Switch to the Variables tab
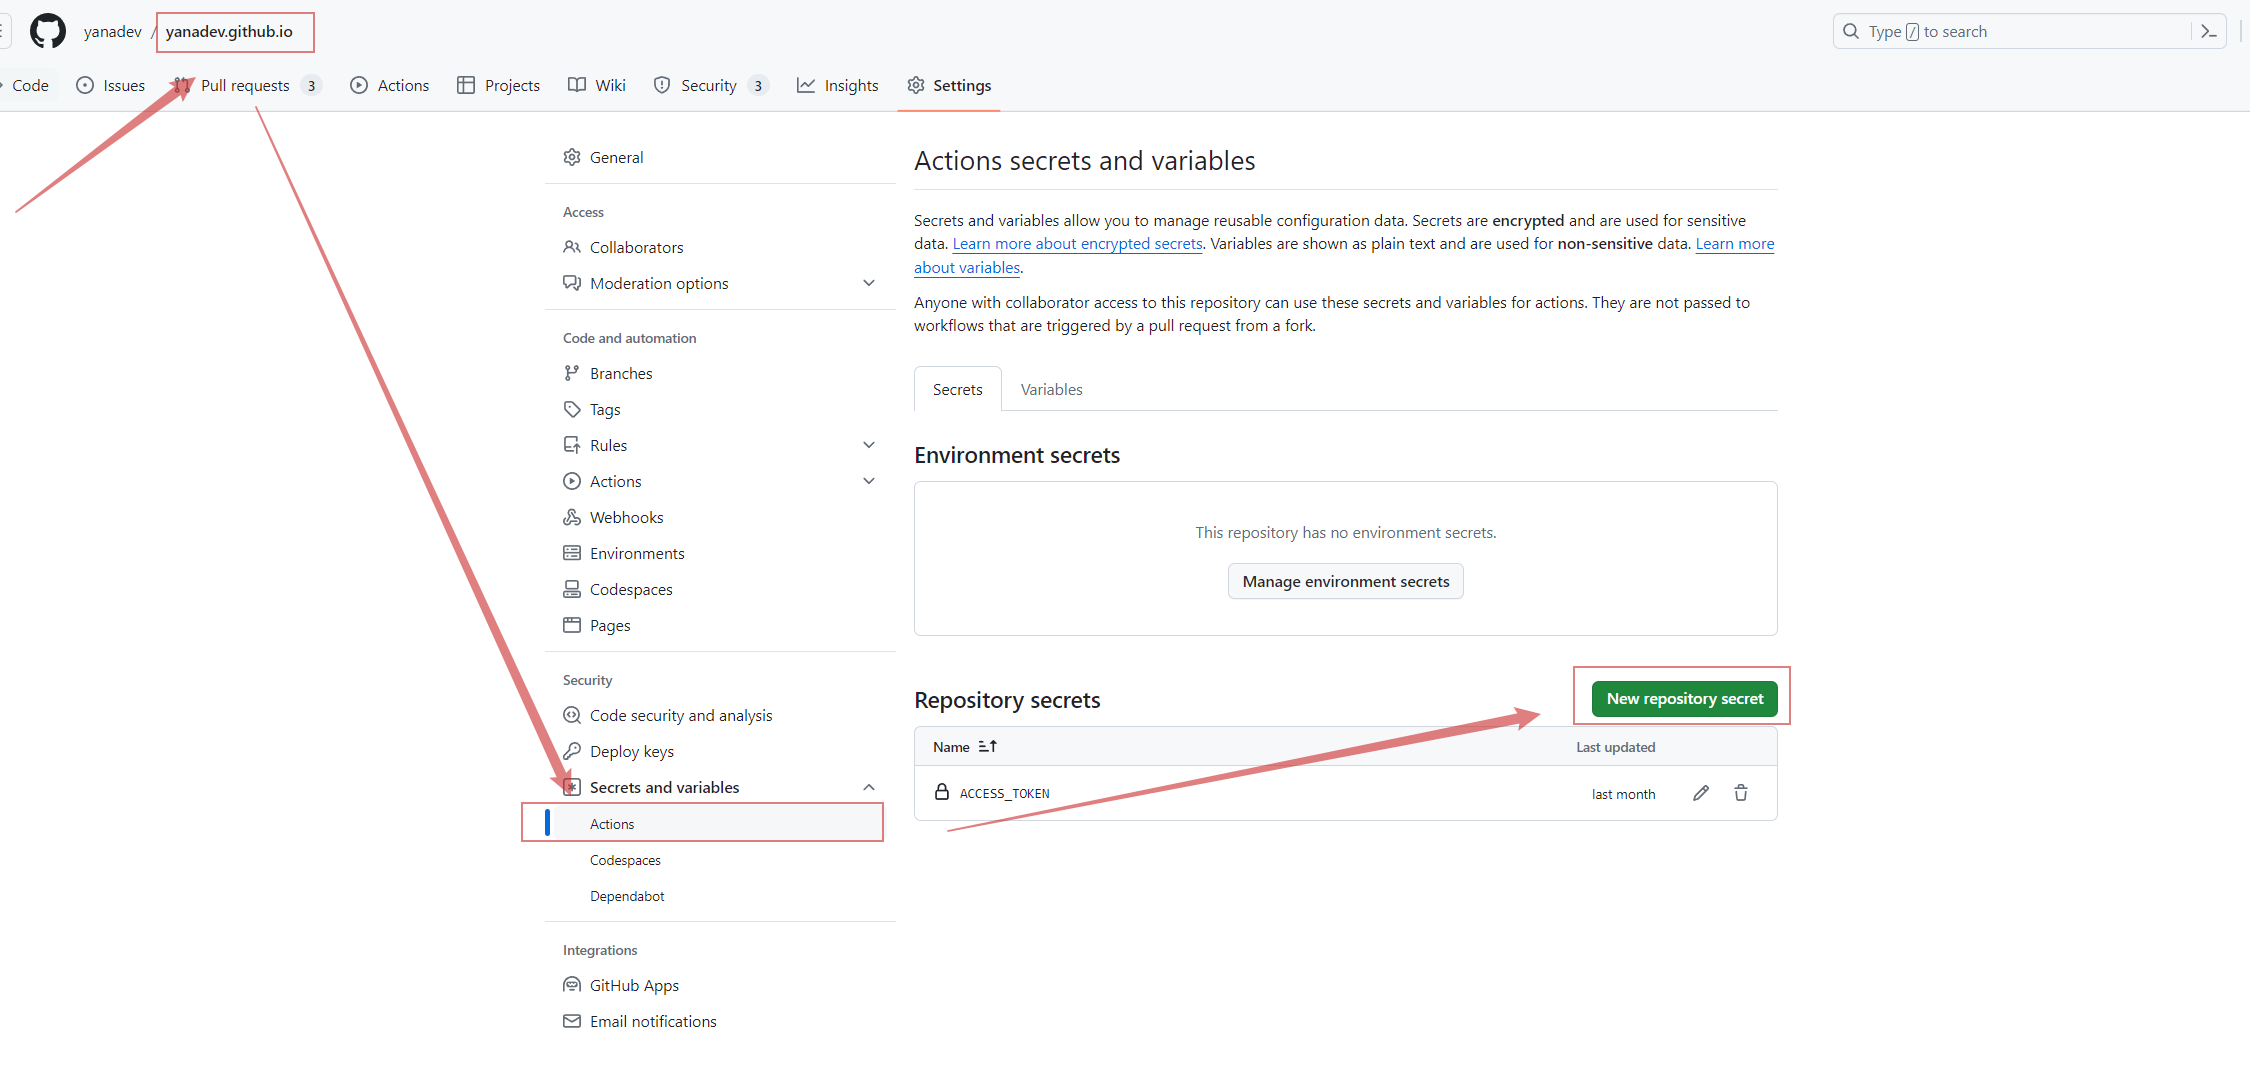Viewport: 2250px width, 1065px height. coord(1051,389)
